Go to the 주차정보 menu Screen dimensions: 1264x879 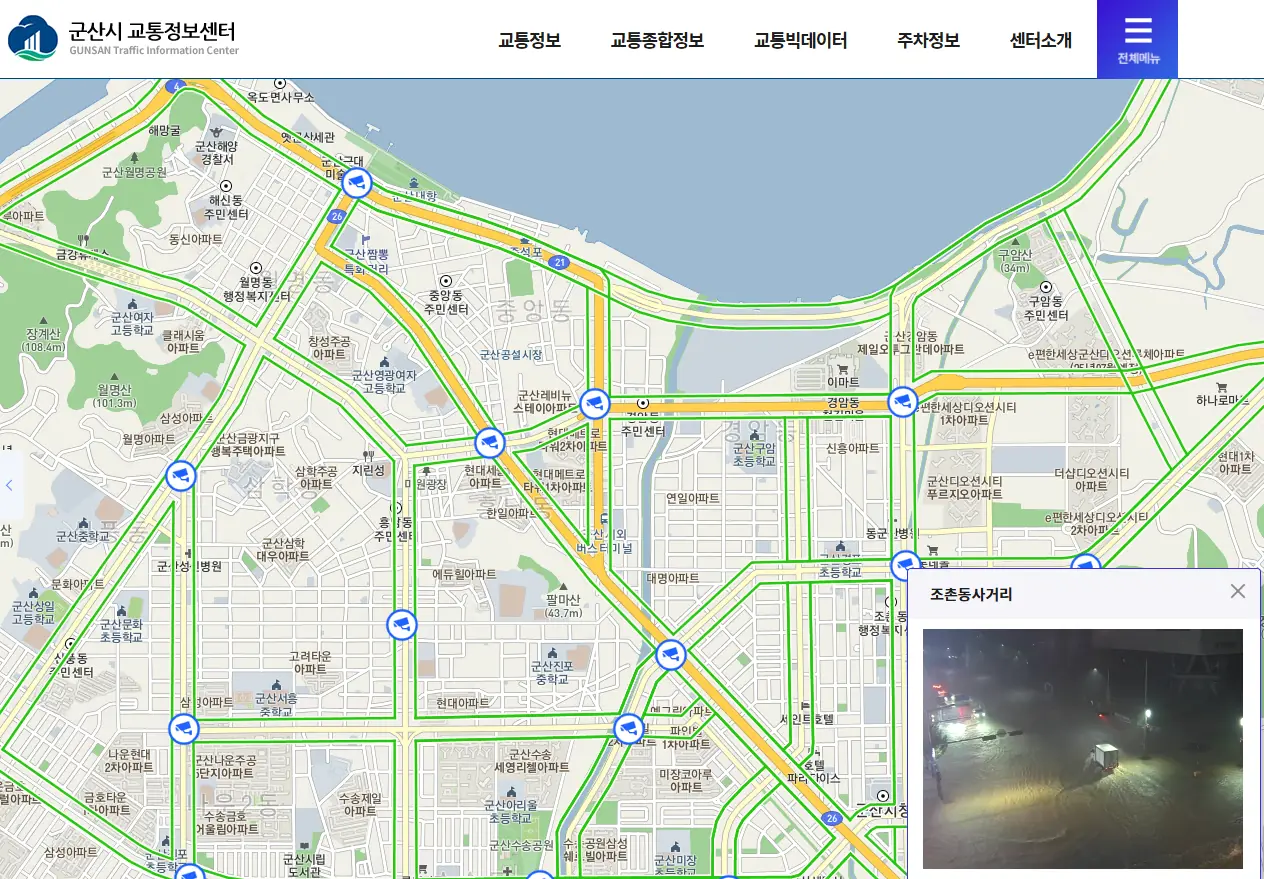[x=928, y=41]
